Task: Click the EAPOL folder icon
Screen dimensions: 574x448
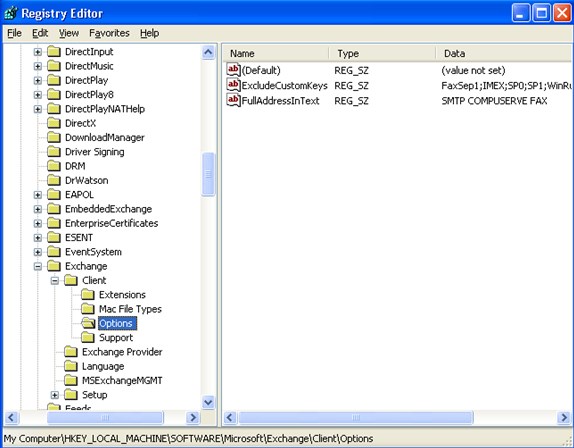Action: pyautogui.click(x=54, y=194)
